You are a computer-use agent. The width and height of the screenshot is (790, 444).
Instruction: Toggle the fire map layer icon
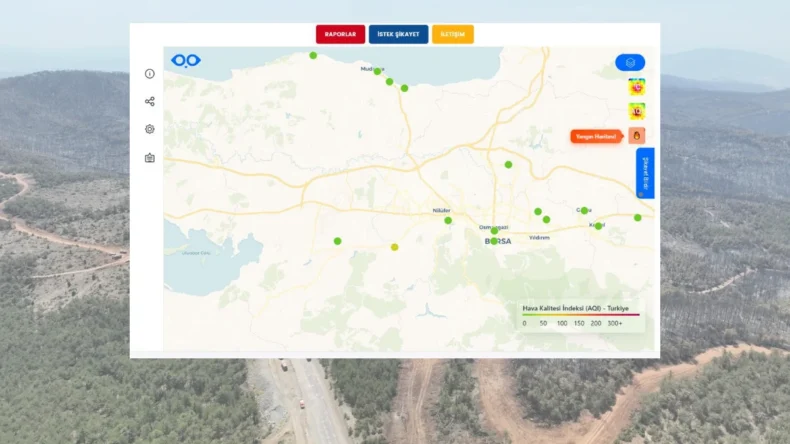point(636,136)
